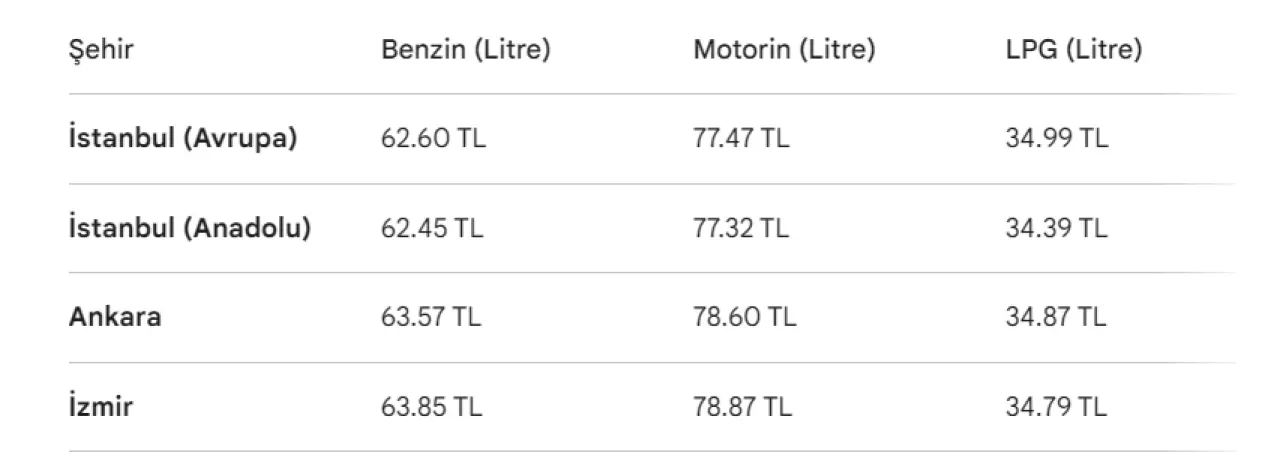1280x476 pixels.
Task: Click the 34.39 TL LPG price
Action: coord(1056,228)
